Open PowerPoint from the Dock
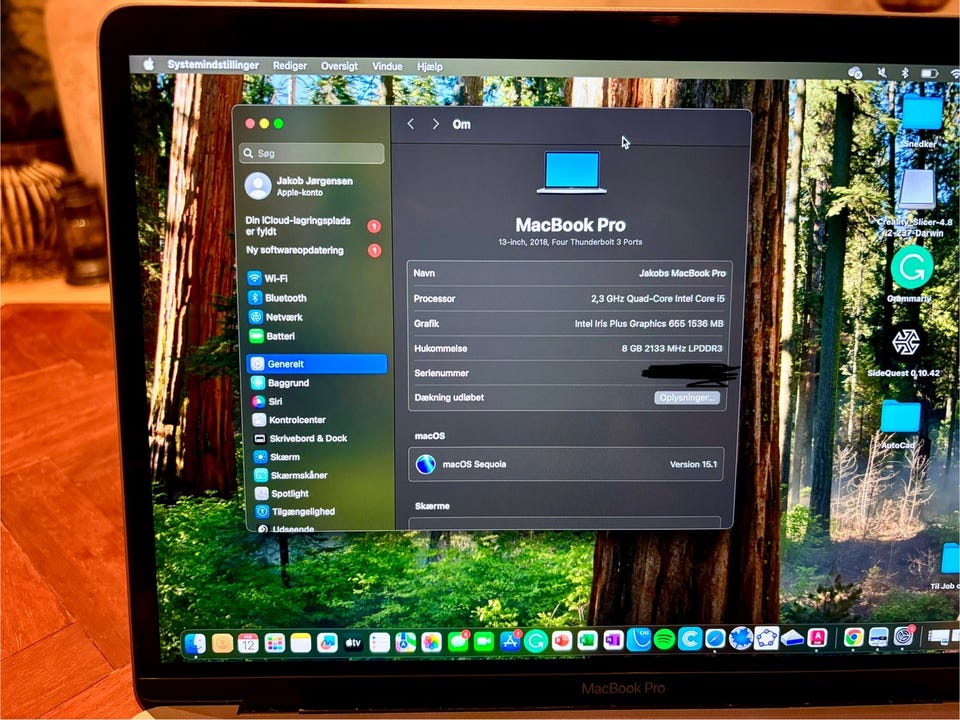The width and height of the screenshot is (960, 720). (x=561, y=641)
